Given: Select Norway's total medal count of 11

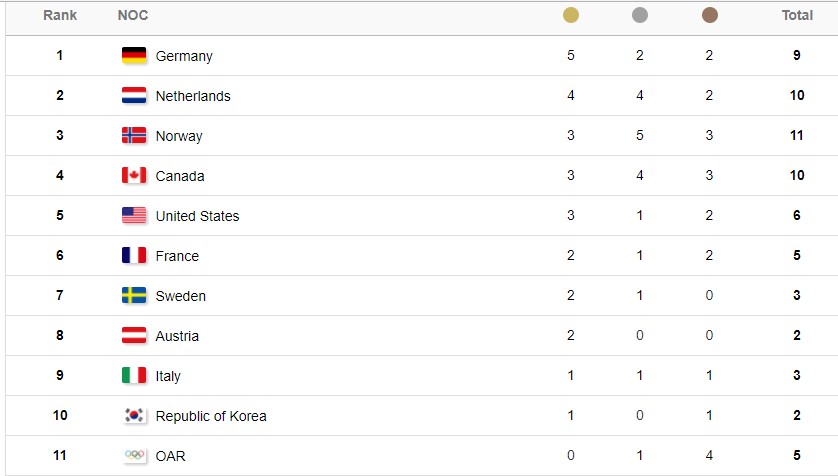Looking at the screenshot, I should (796, 135).
